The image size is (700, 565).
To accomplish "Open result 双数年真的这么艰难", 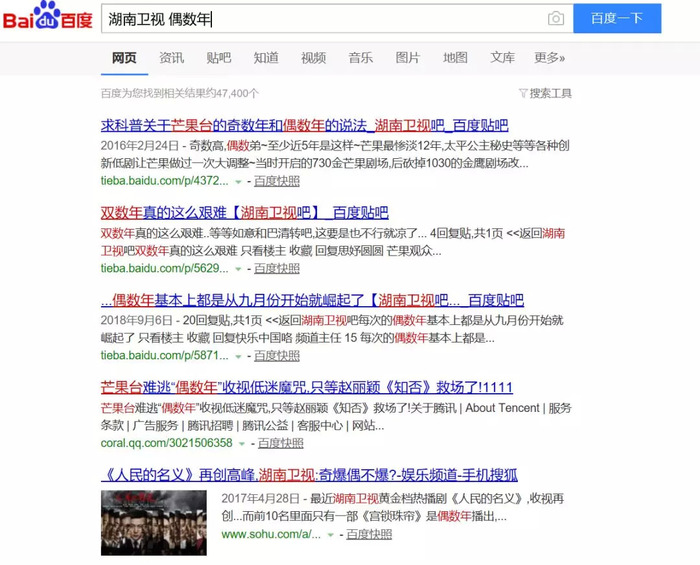I will point(245,213).
